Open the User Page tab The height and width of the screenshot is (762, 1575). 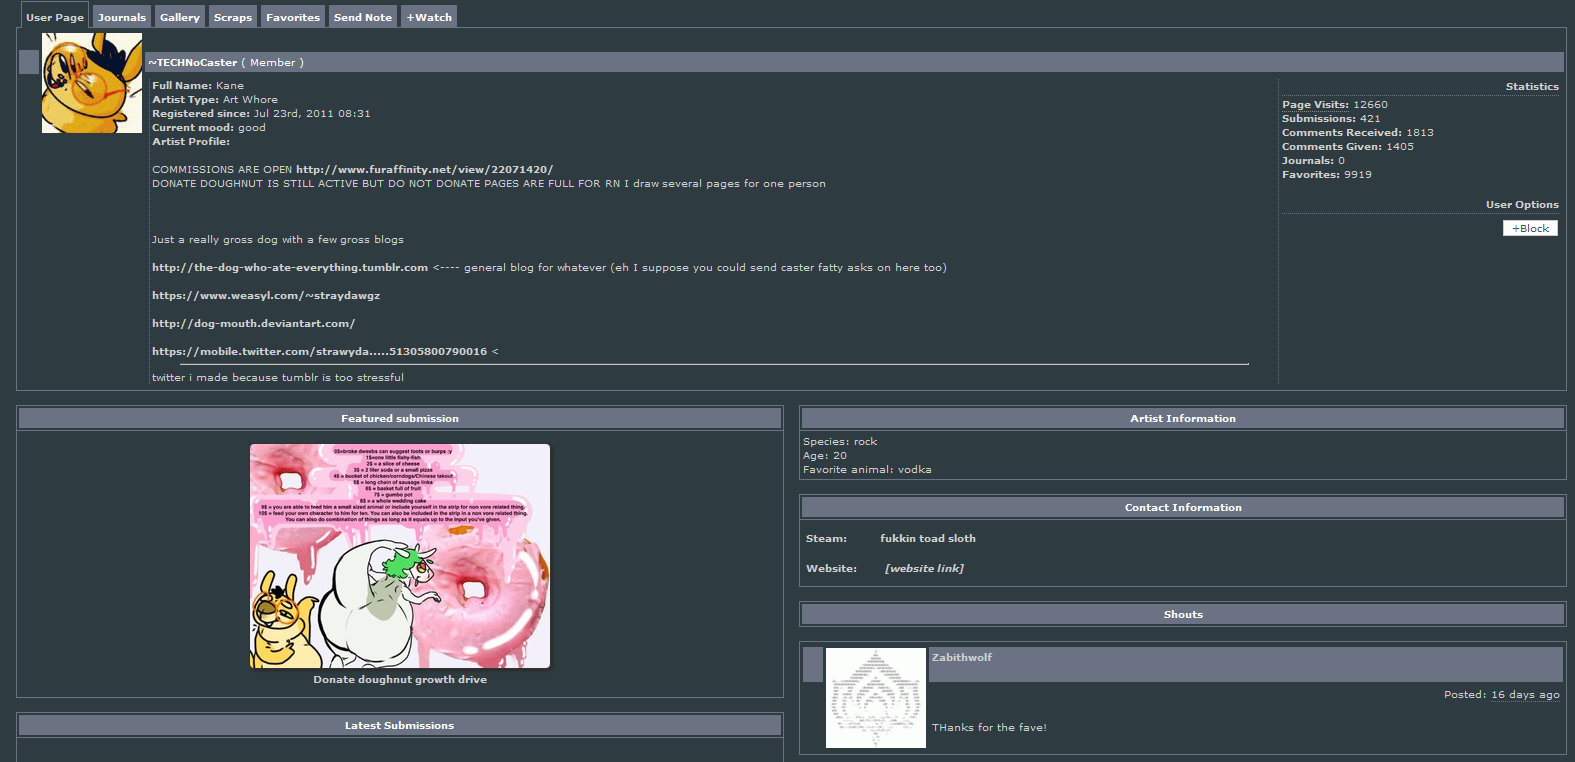(55, 16)
